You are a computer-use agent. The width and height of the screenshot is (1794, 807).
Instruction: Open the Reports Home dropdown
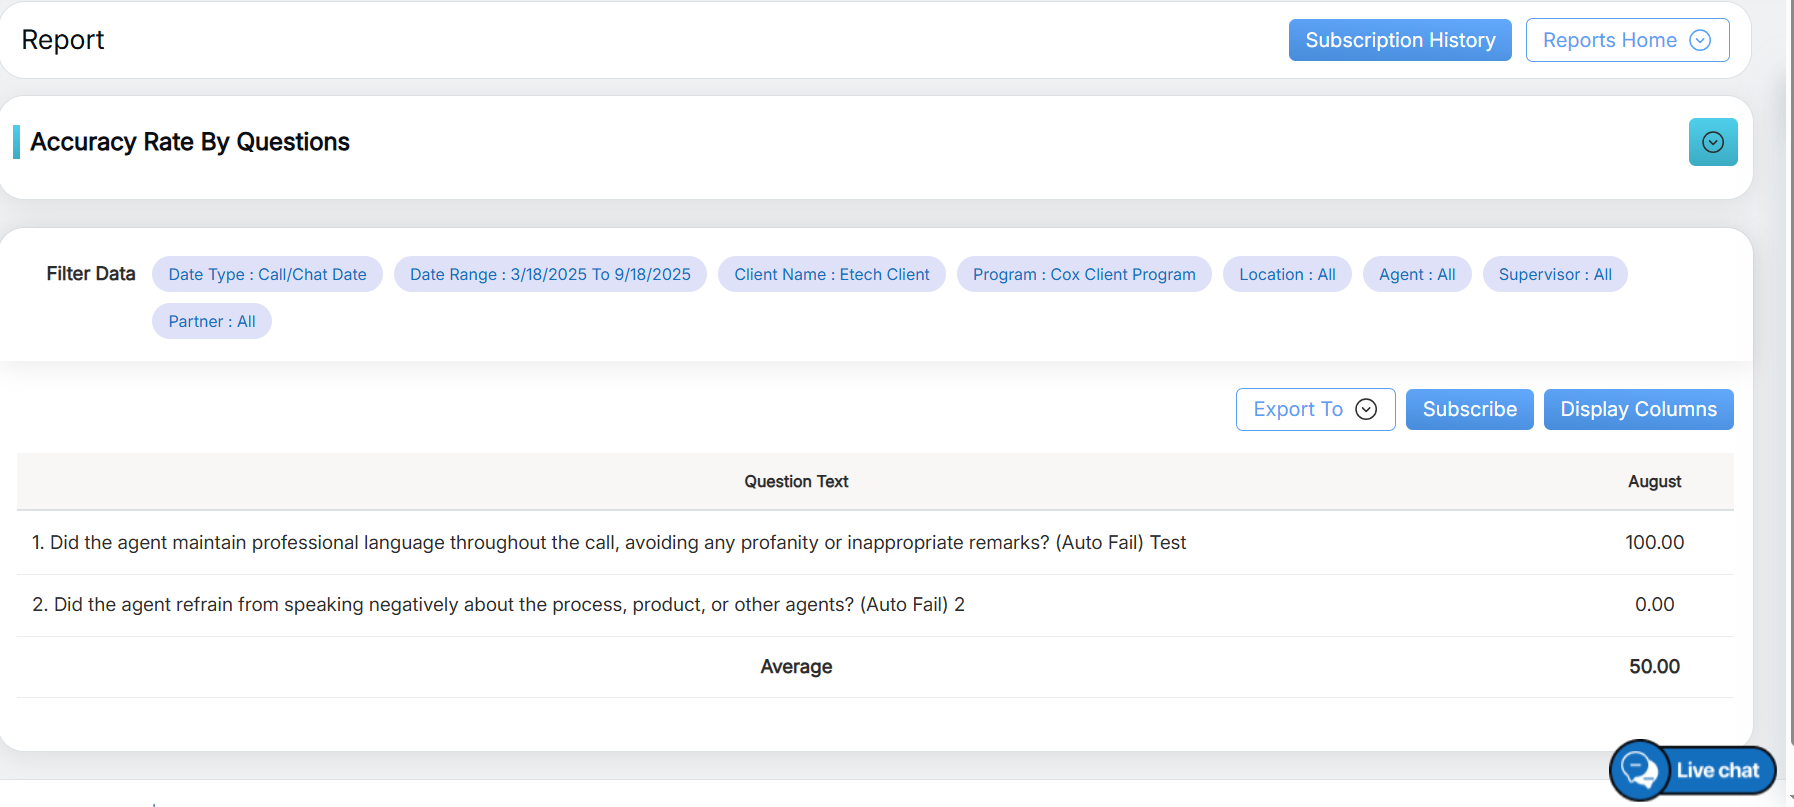coord(1626,40)
